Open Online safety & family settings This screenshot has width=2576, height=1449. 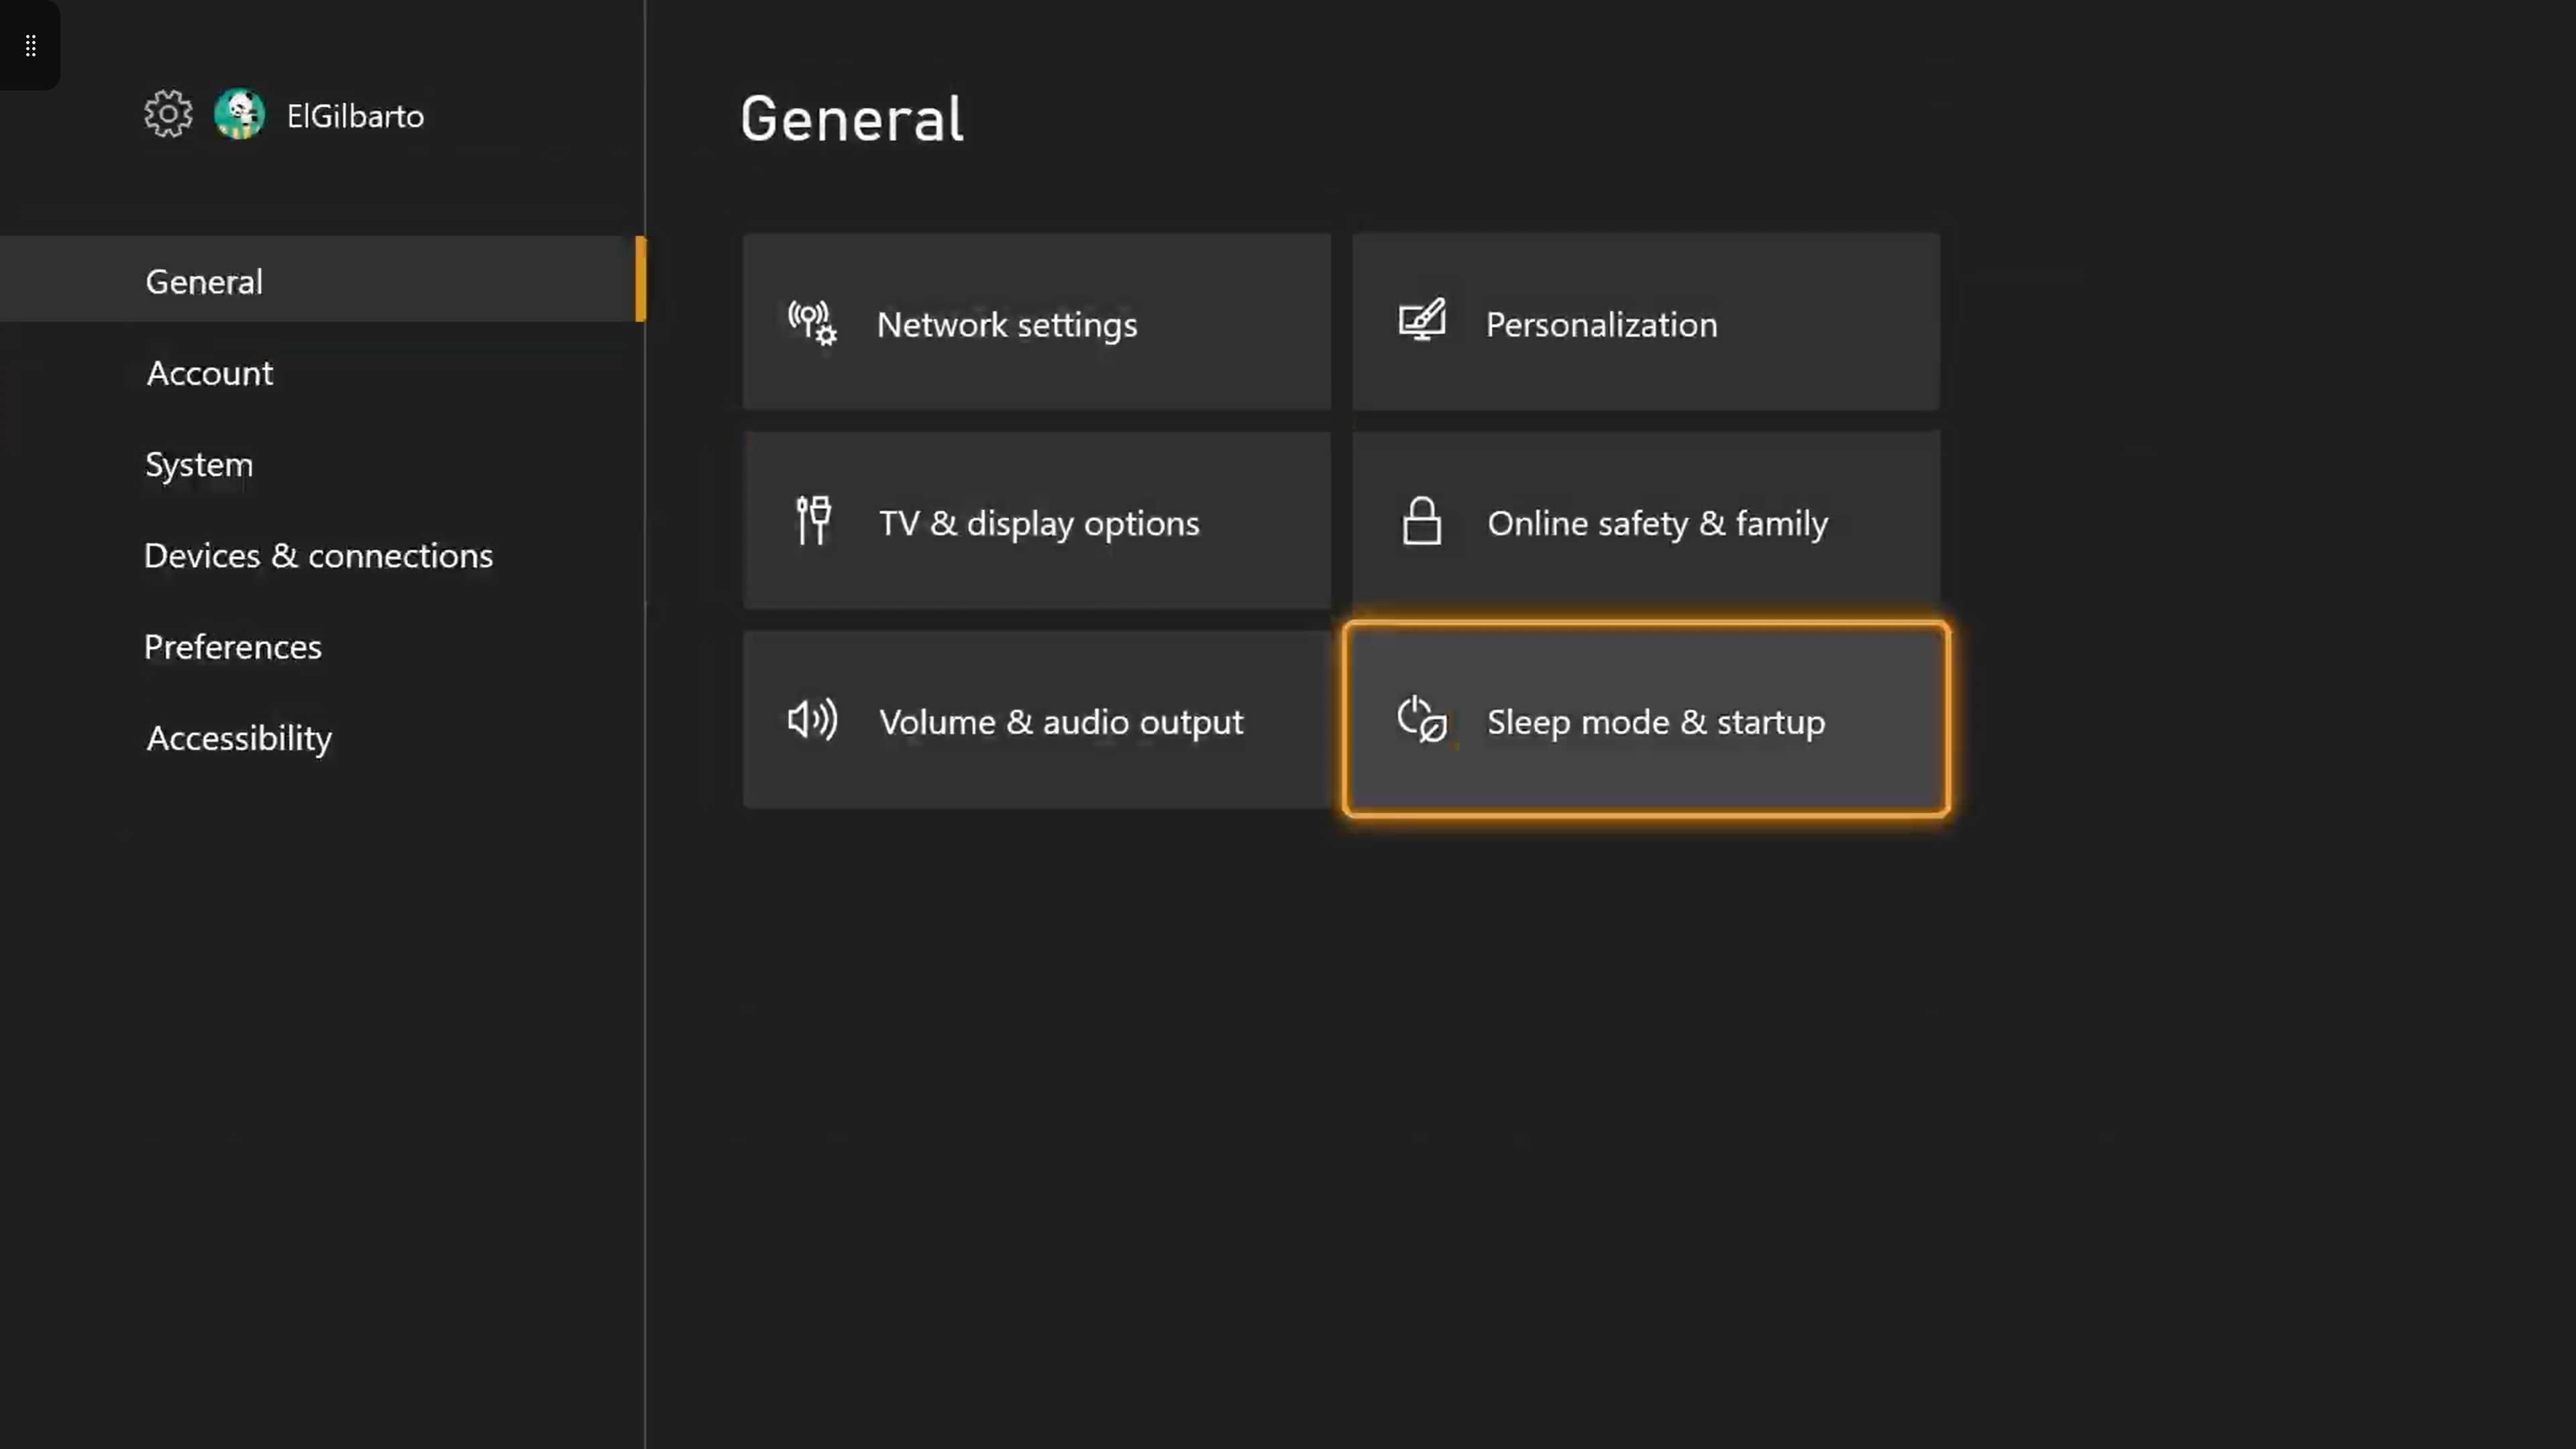(1646, 521)
